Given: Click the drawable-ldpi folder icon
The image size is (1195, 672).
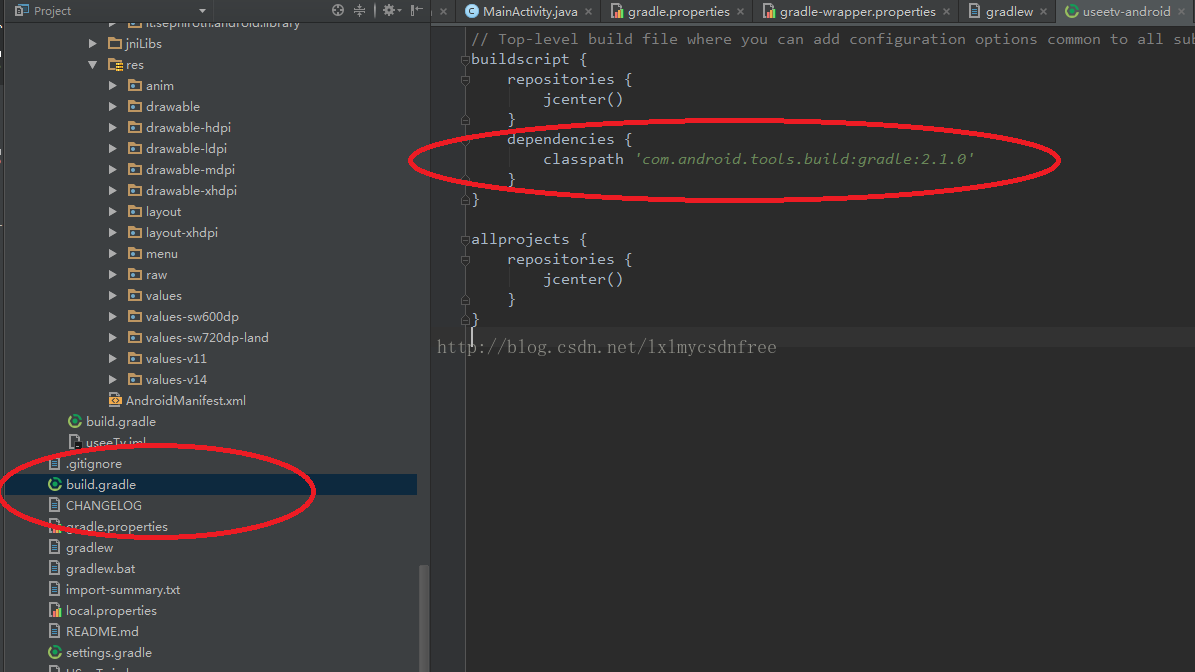Looking at the screenshot, I should pos(135,148).
